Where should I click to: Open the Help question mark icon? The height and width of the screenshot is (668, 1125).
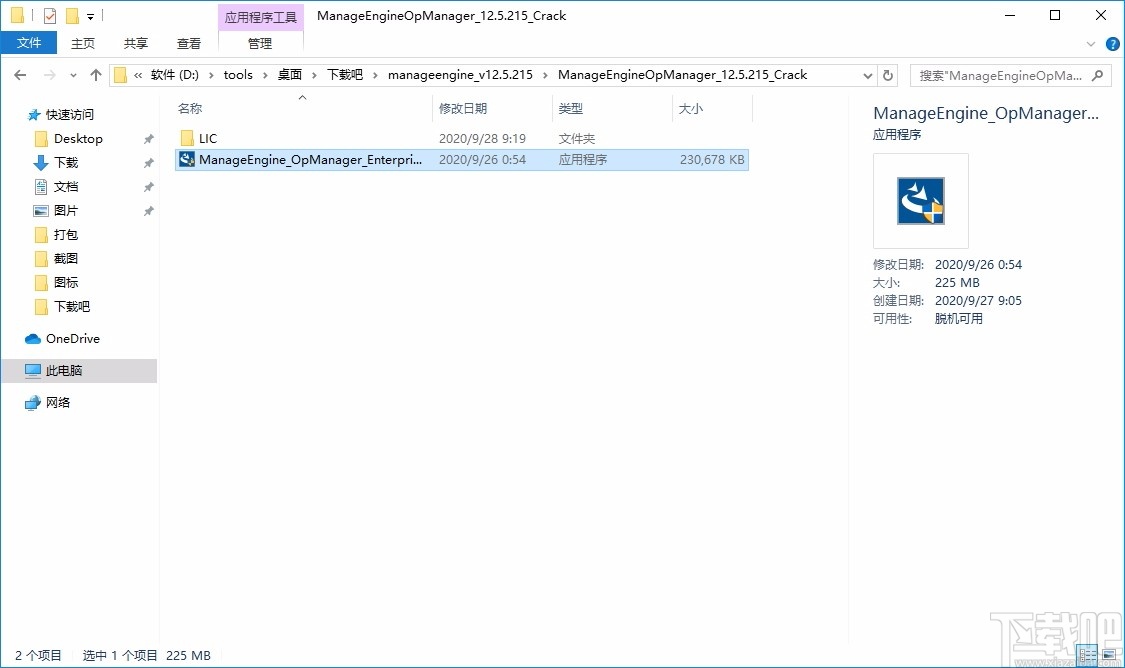click(1112, 43)
